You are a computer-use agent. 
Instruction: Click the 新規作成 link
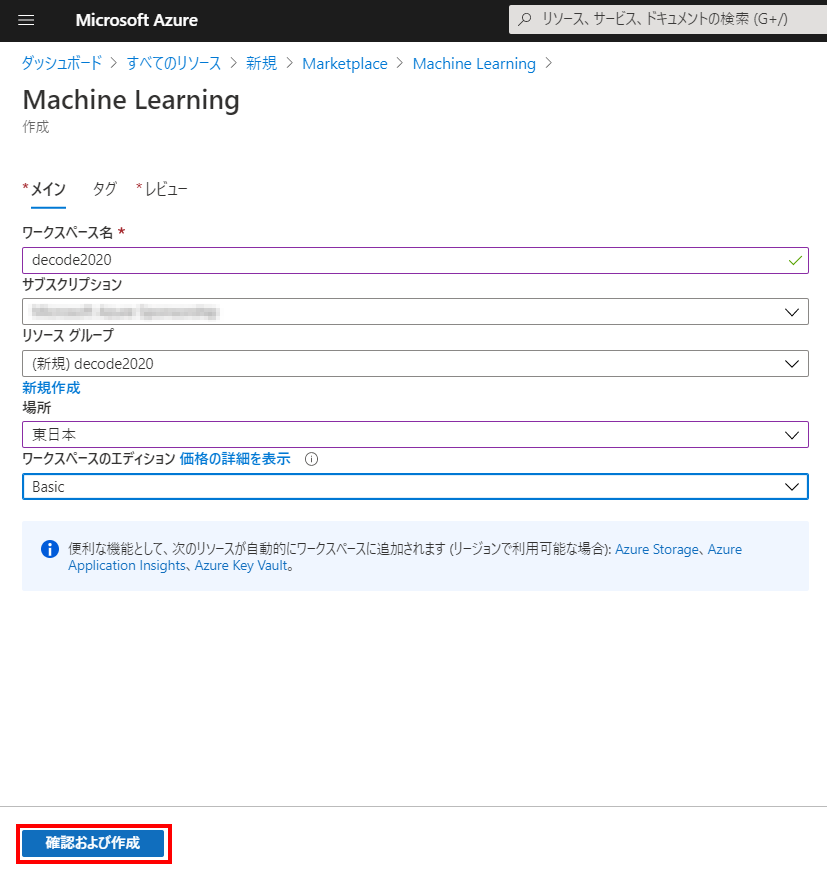(51, 388)
